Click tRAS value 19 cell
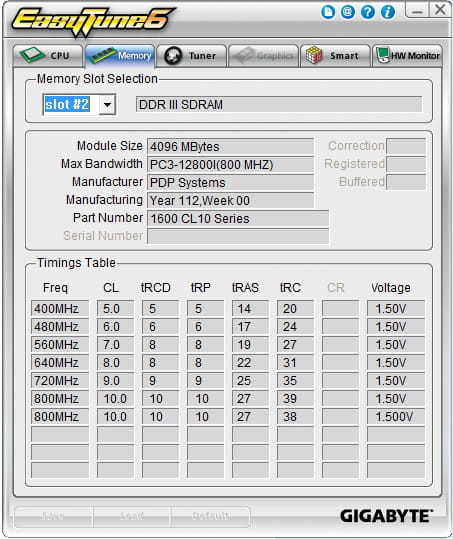Image resolution: width=453 pixels, height=539 pixels. click(250, 344)
